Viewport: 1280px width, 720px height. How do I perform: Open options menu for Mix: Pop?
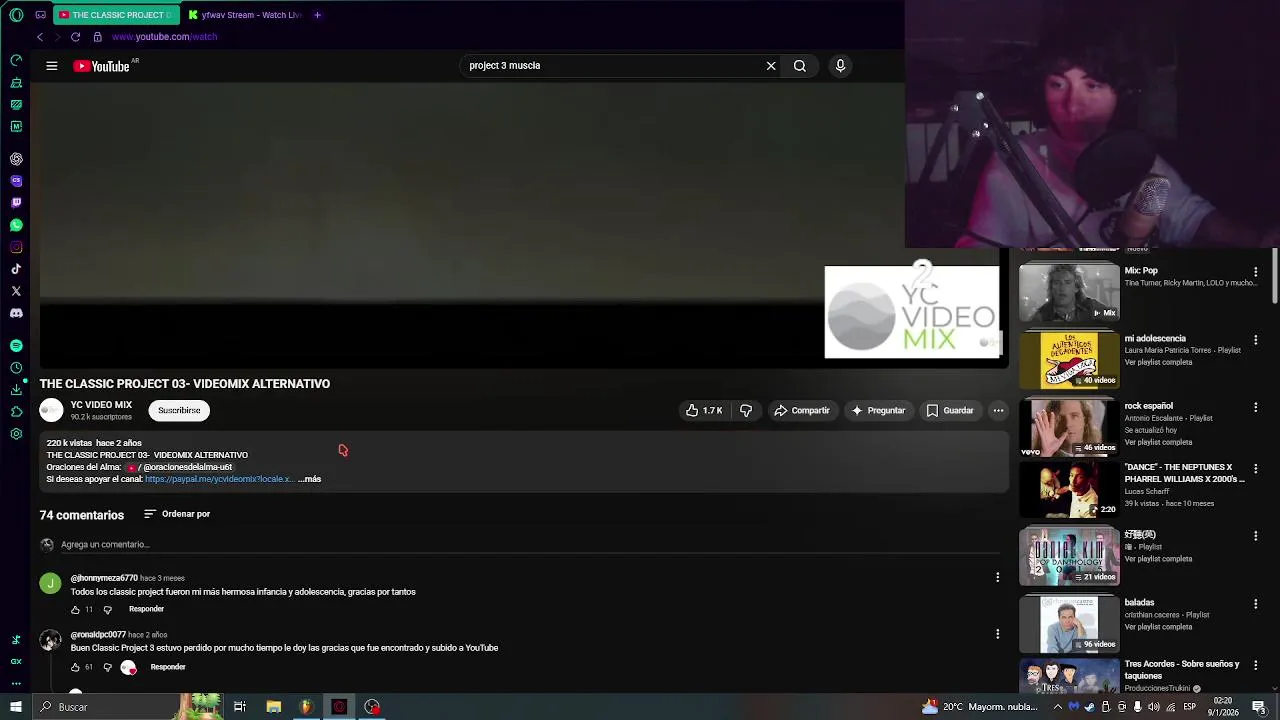point(1256,272)
